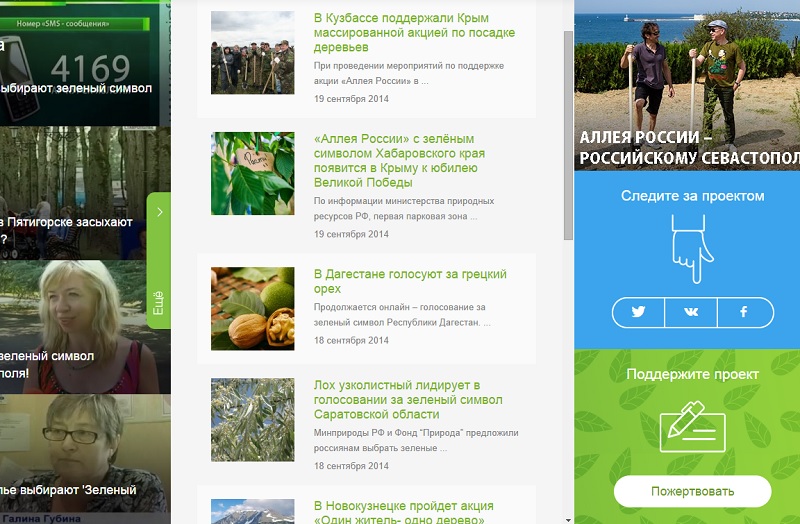Open 'Лох узколистный лидирует в голосовании' article
The height and width of the screenshot is (524, 800).
tap(408, 400)
